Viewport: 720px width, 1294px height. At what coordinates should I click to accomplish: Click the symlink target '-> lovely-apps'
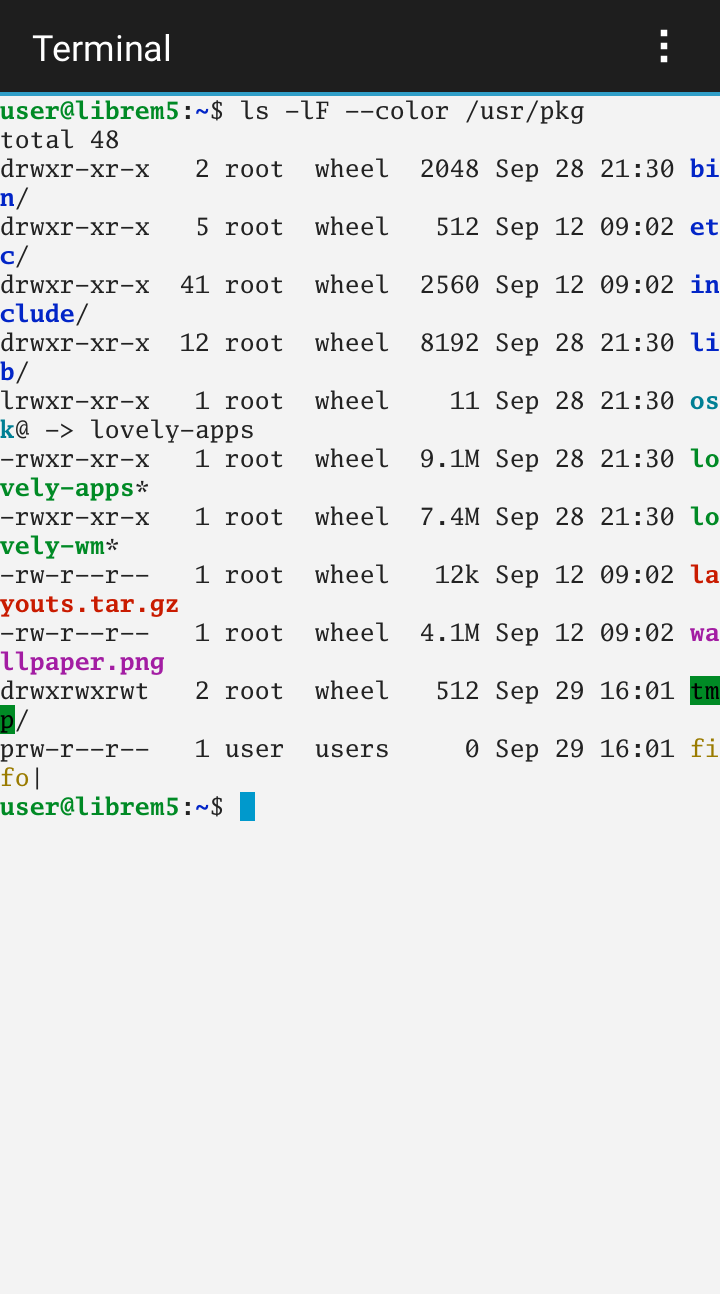pyautogui.click(x=149, y=430)
